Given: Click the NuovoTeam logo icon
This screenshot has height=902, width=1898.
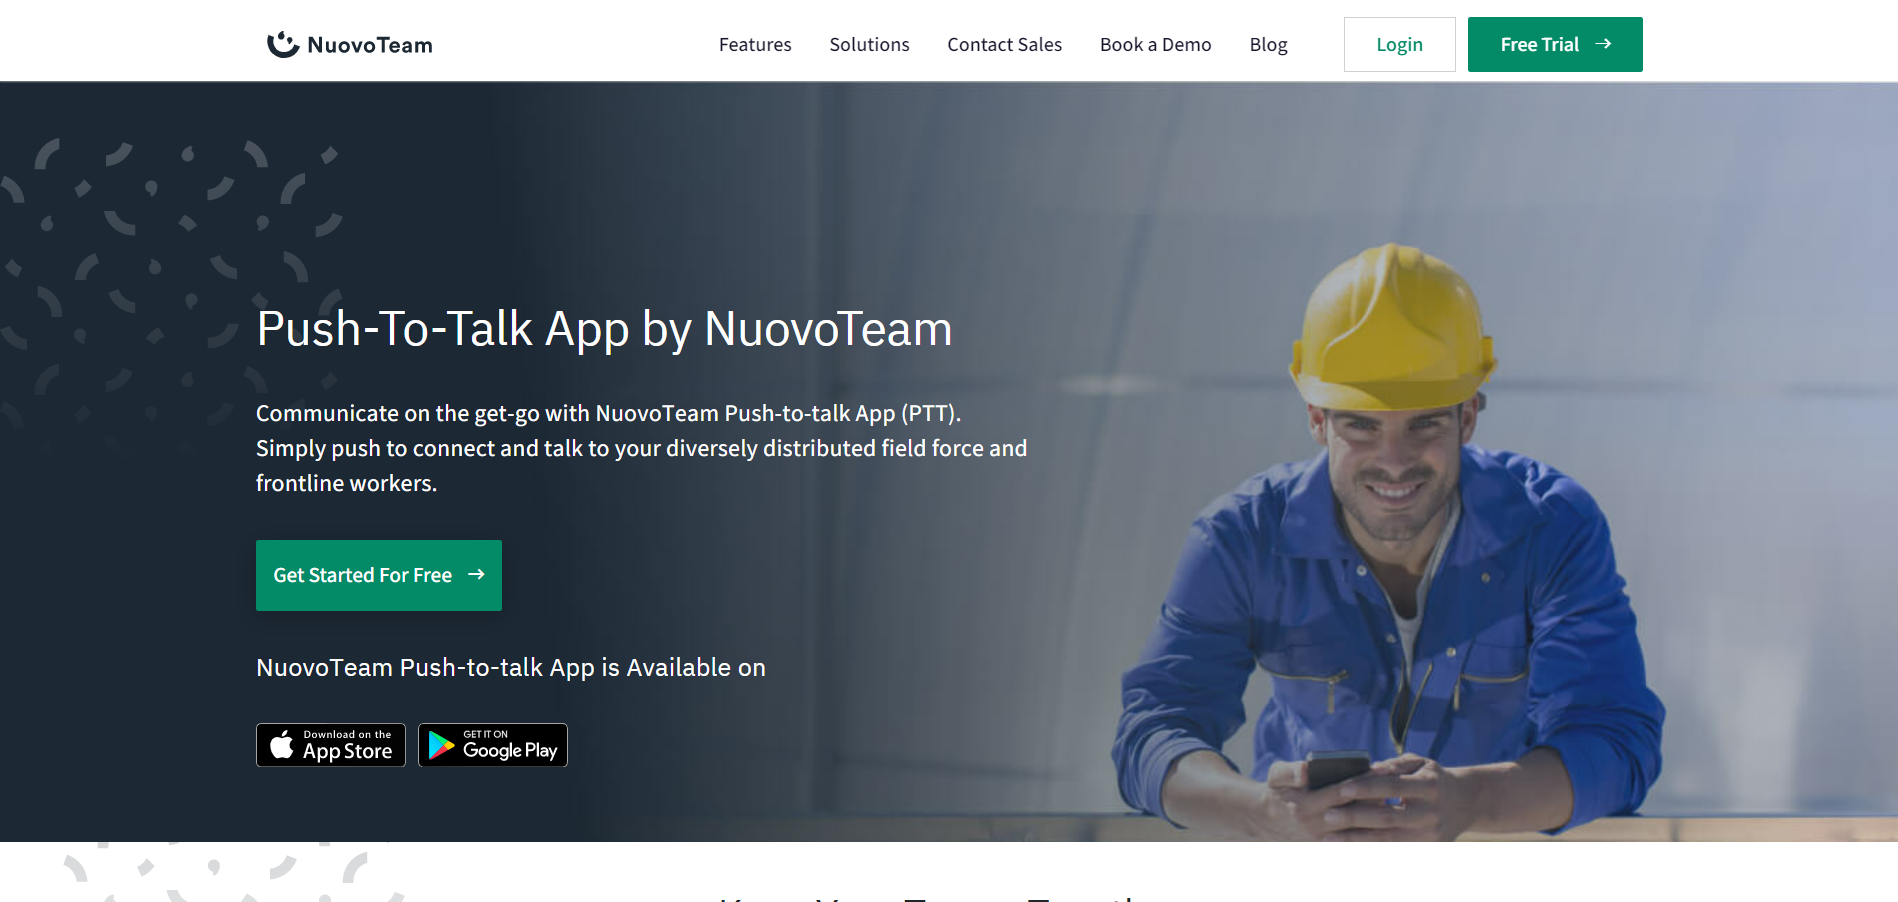Looking at the screenshot, I should tap(283, 44).
